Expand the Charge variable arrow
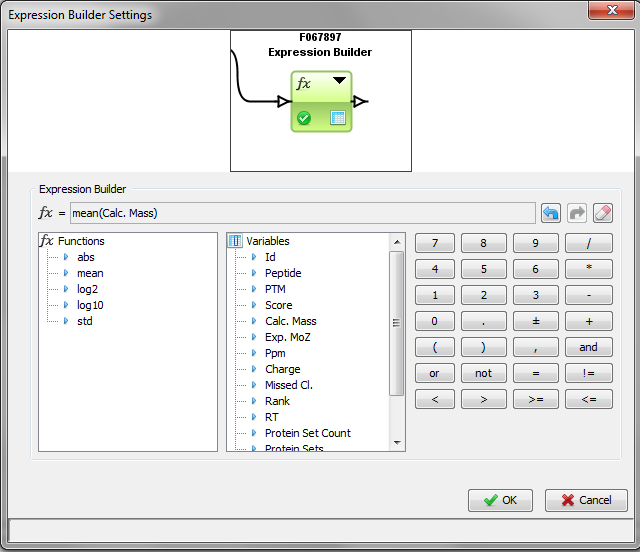Screen dimensions: 640x552 254,369
